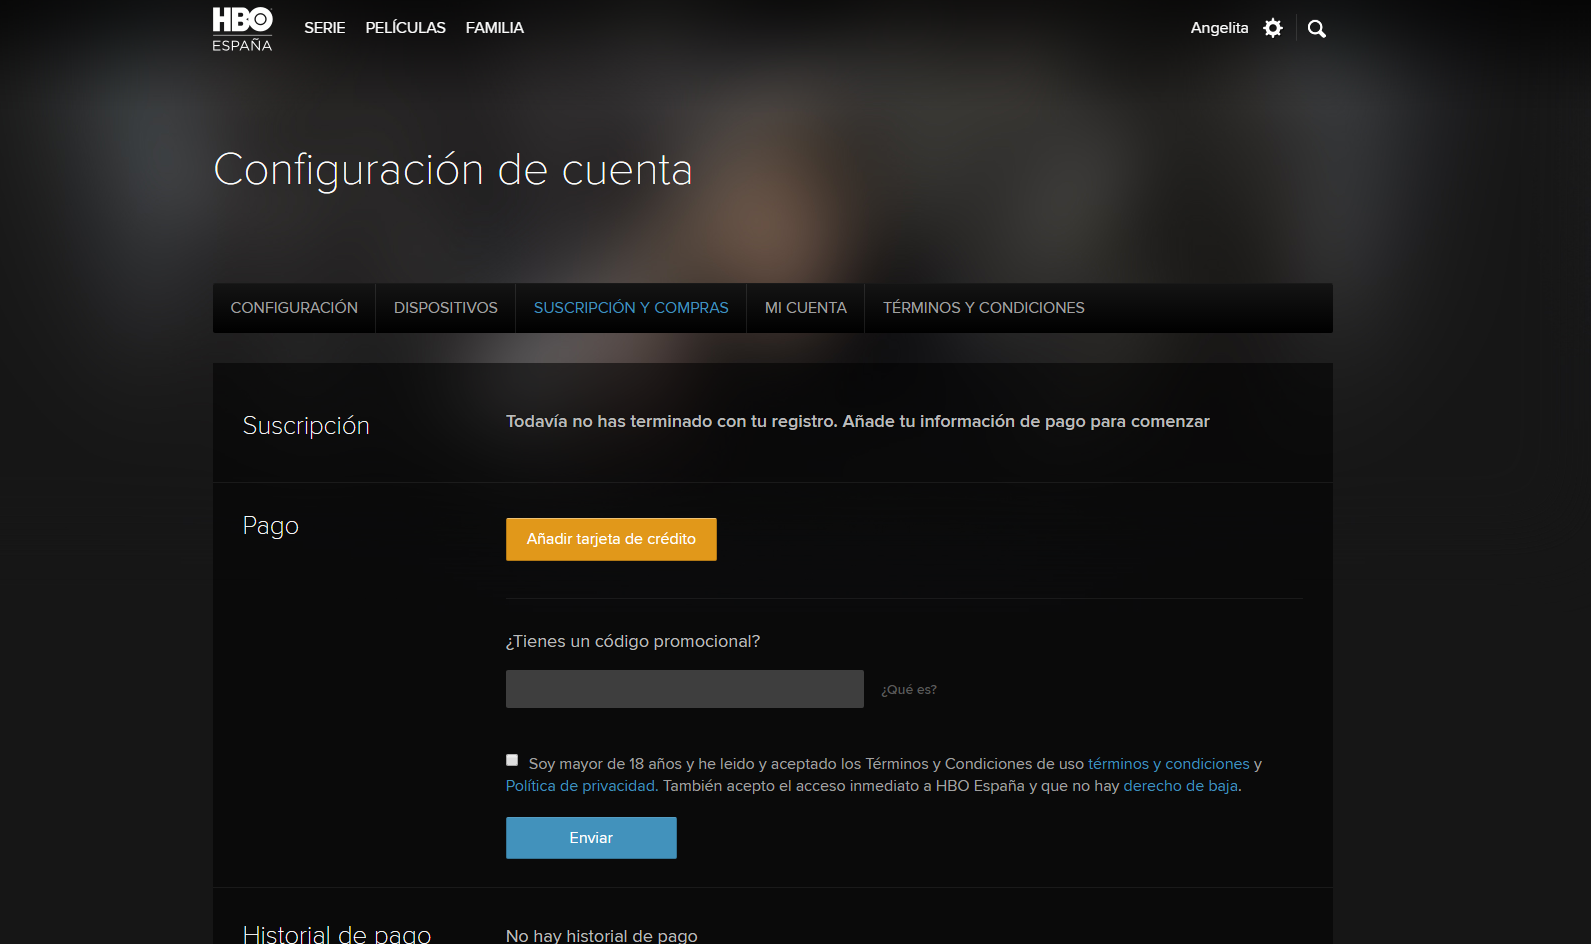Click the 'Historial de pago' heading
Image resolution: width=1591 pixels, height=944 pixels.
point(337,933)
